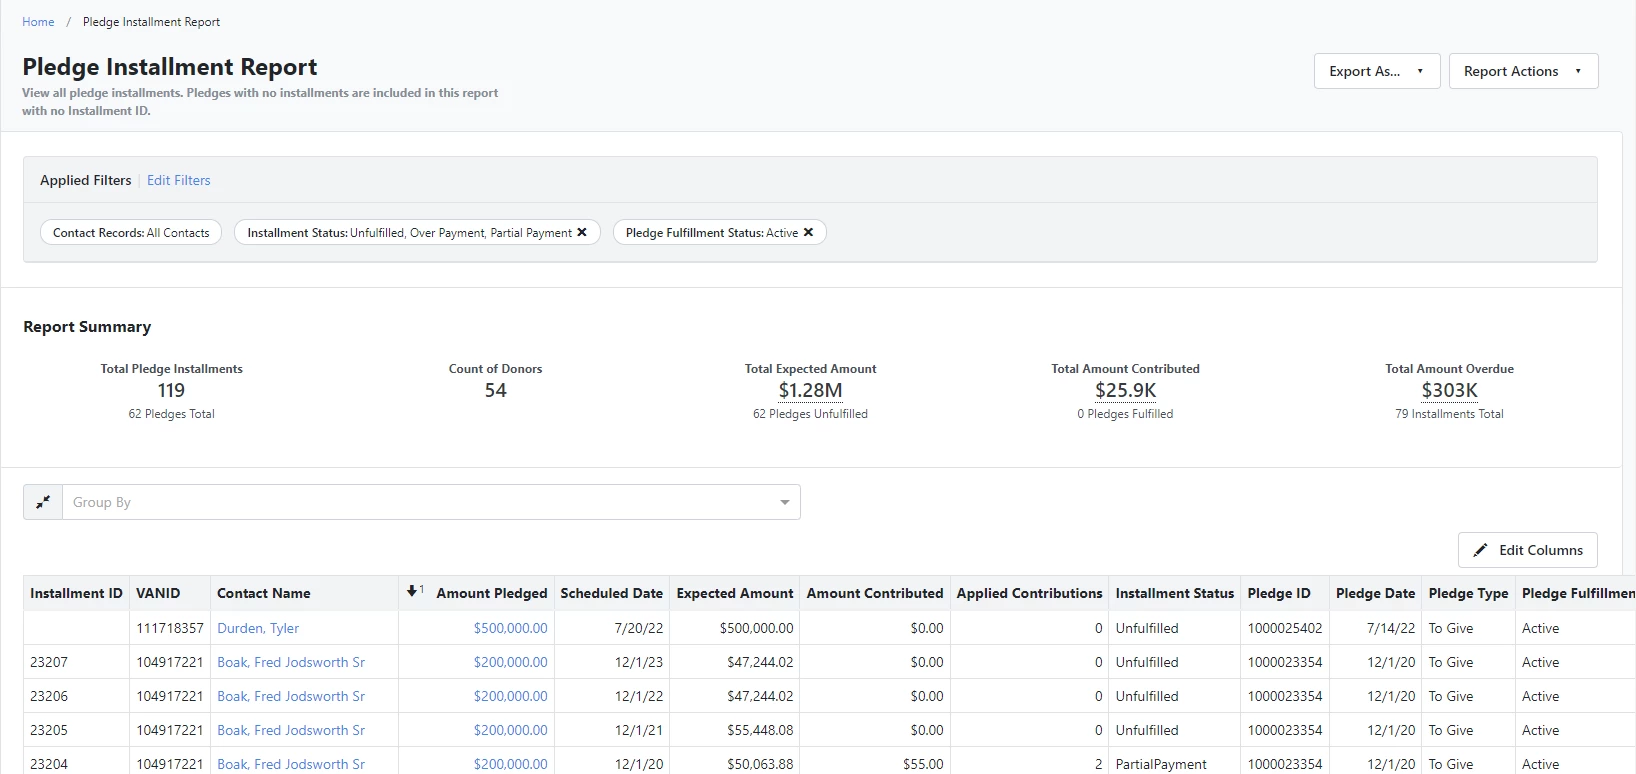
Task: Click the 62 Pledges Unfulfilled text
Action: tap(810, 414)
